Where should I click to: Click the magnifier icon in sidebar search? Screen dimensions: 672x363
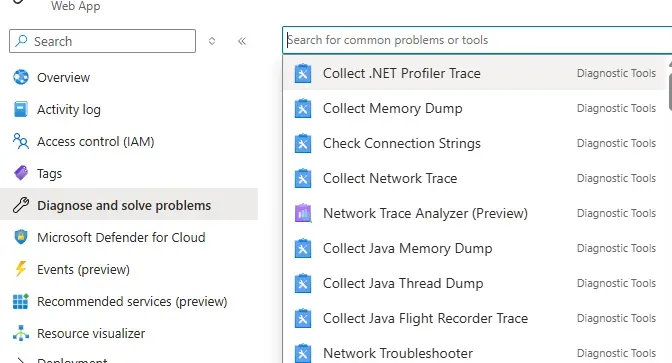21,41
